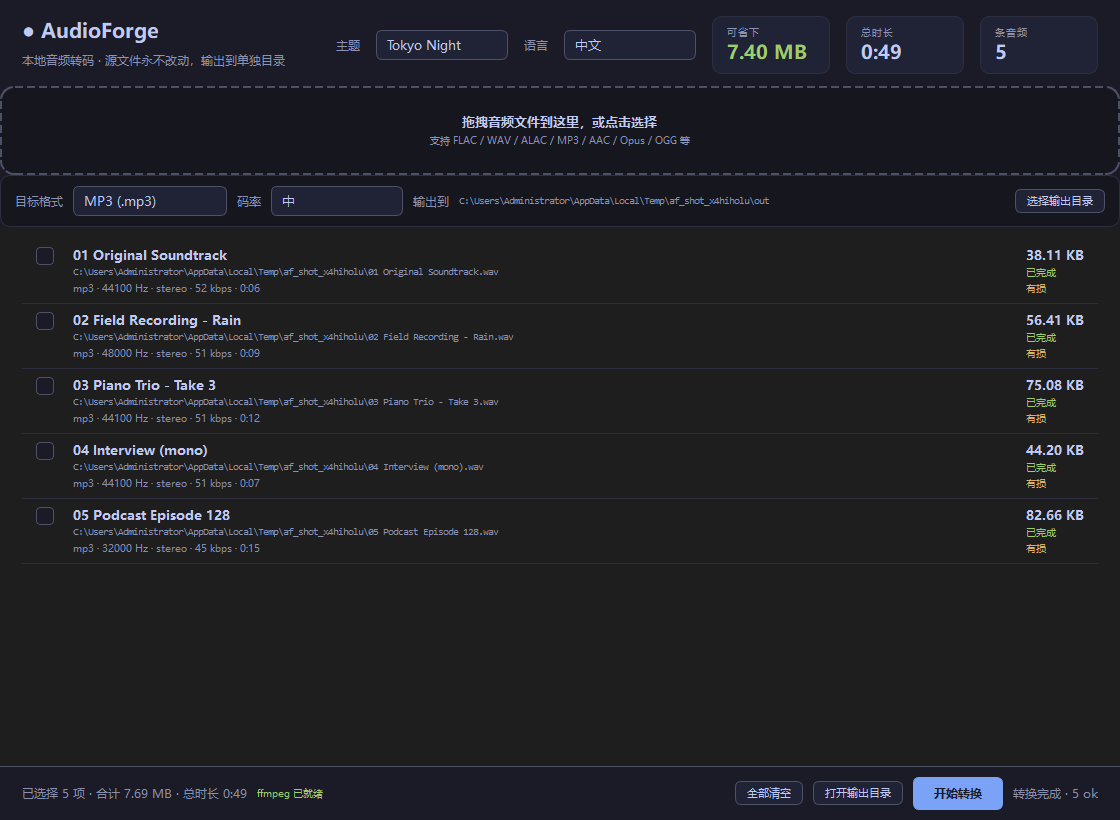The height and width of the screenshot is (820, 1120).
Task: Select the title 03 Piano Trio - Take 3
Action: (x=144, y=385)
